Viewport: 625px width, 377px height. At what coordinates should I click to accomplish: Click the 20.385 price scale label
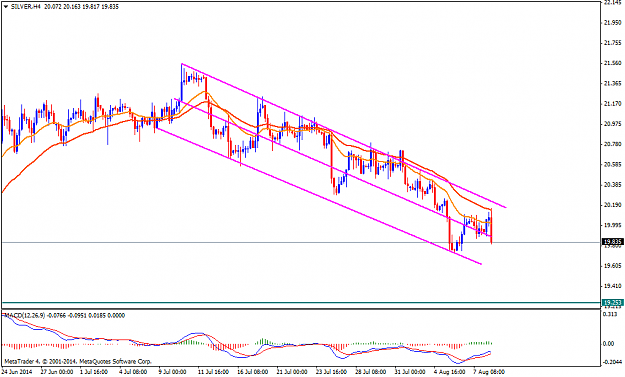click(x=613, y=185)
